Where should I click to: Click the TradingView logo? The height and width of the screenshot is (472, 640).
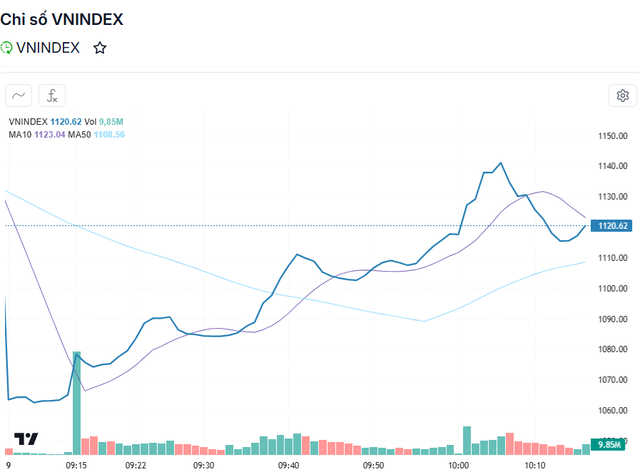26,439
